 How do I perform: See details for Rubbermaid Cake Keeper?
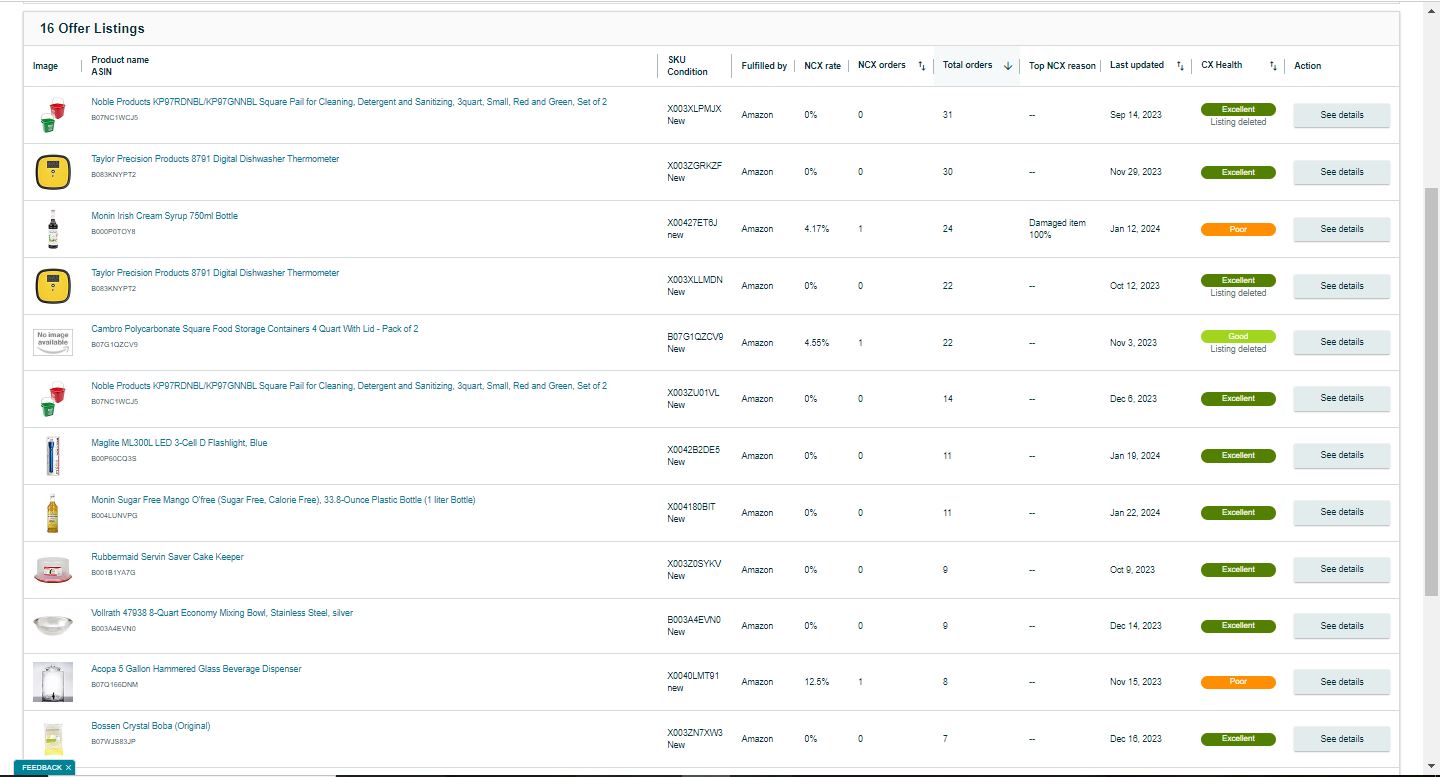pyautogui.click(x=1341, y=569)
